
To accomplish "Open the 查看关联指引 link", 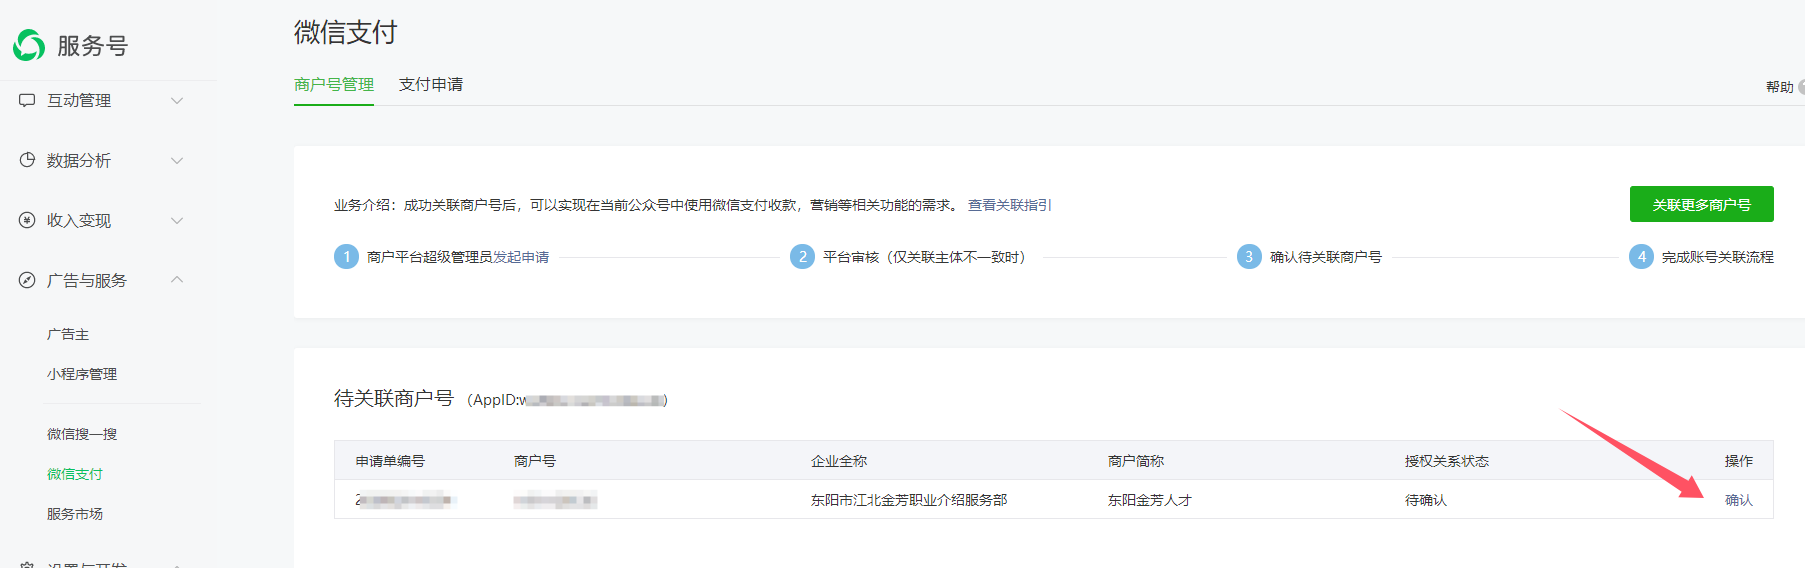I will (x=1009, y=205).
